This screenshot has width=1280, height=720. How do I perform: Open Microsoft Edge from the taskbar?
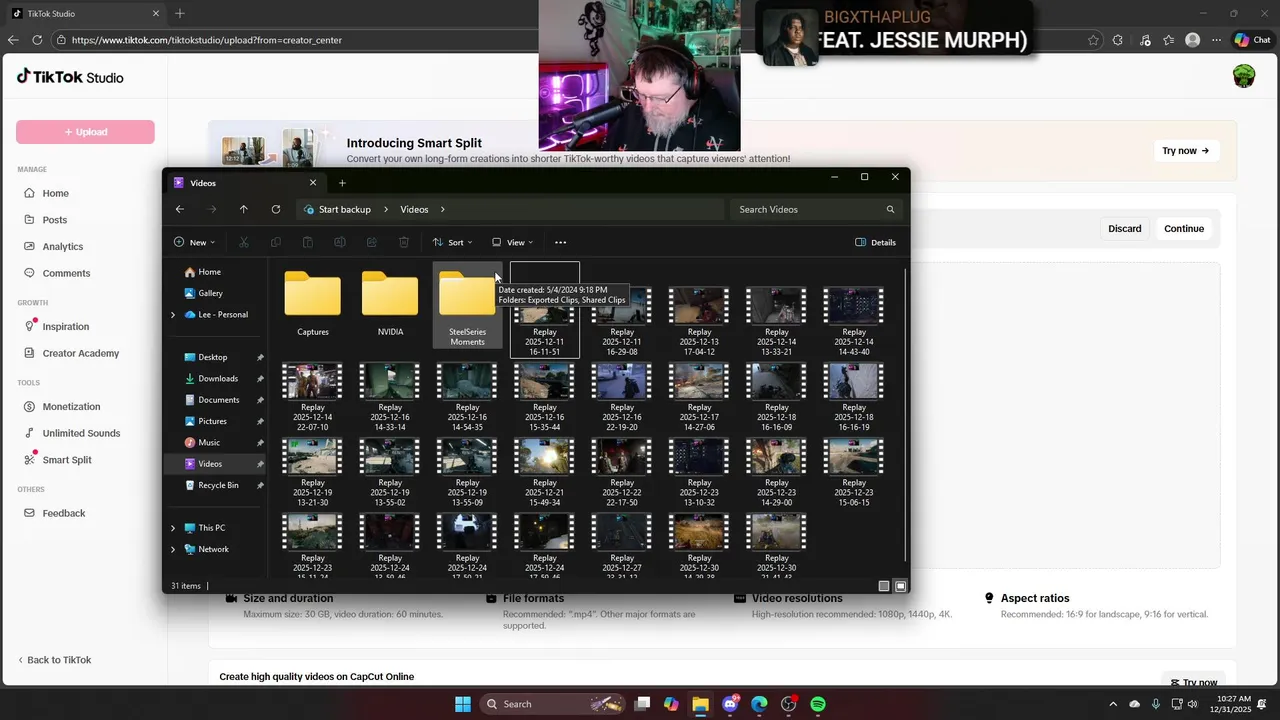click(759, 704)
